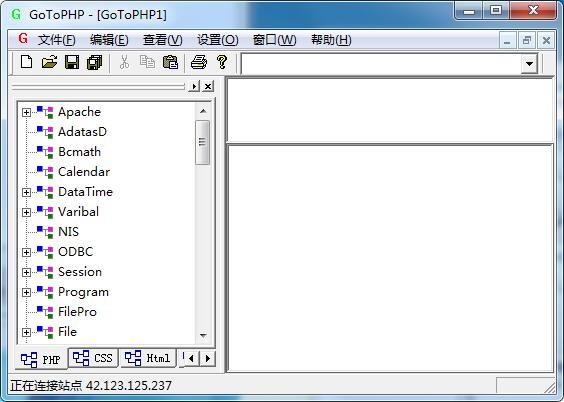Screen dimensions: 564x402
Task: Click the DataTime node icon
Action: (x=45, y=192)
